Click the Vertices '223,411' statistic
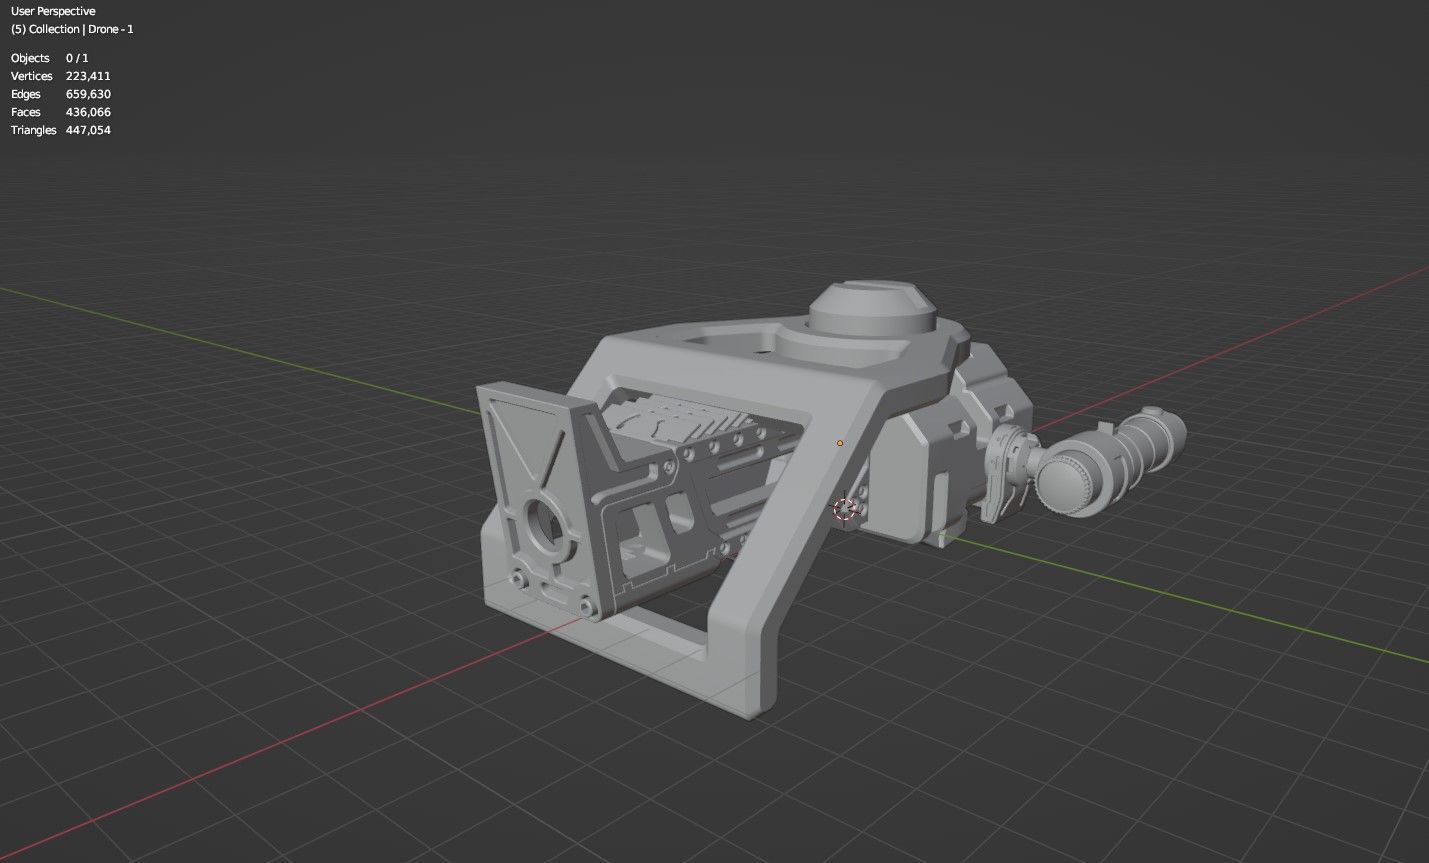 88,76
